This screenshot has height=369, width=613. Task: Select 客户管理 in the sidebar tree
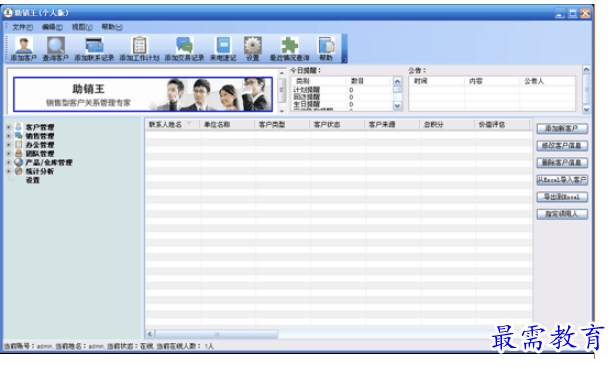pos(40,127)
